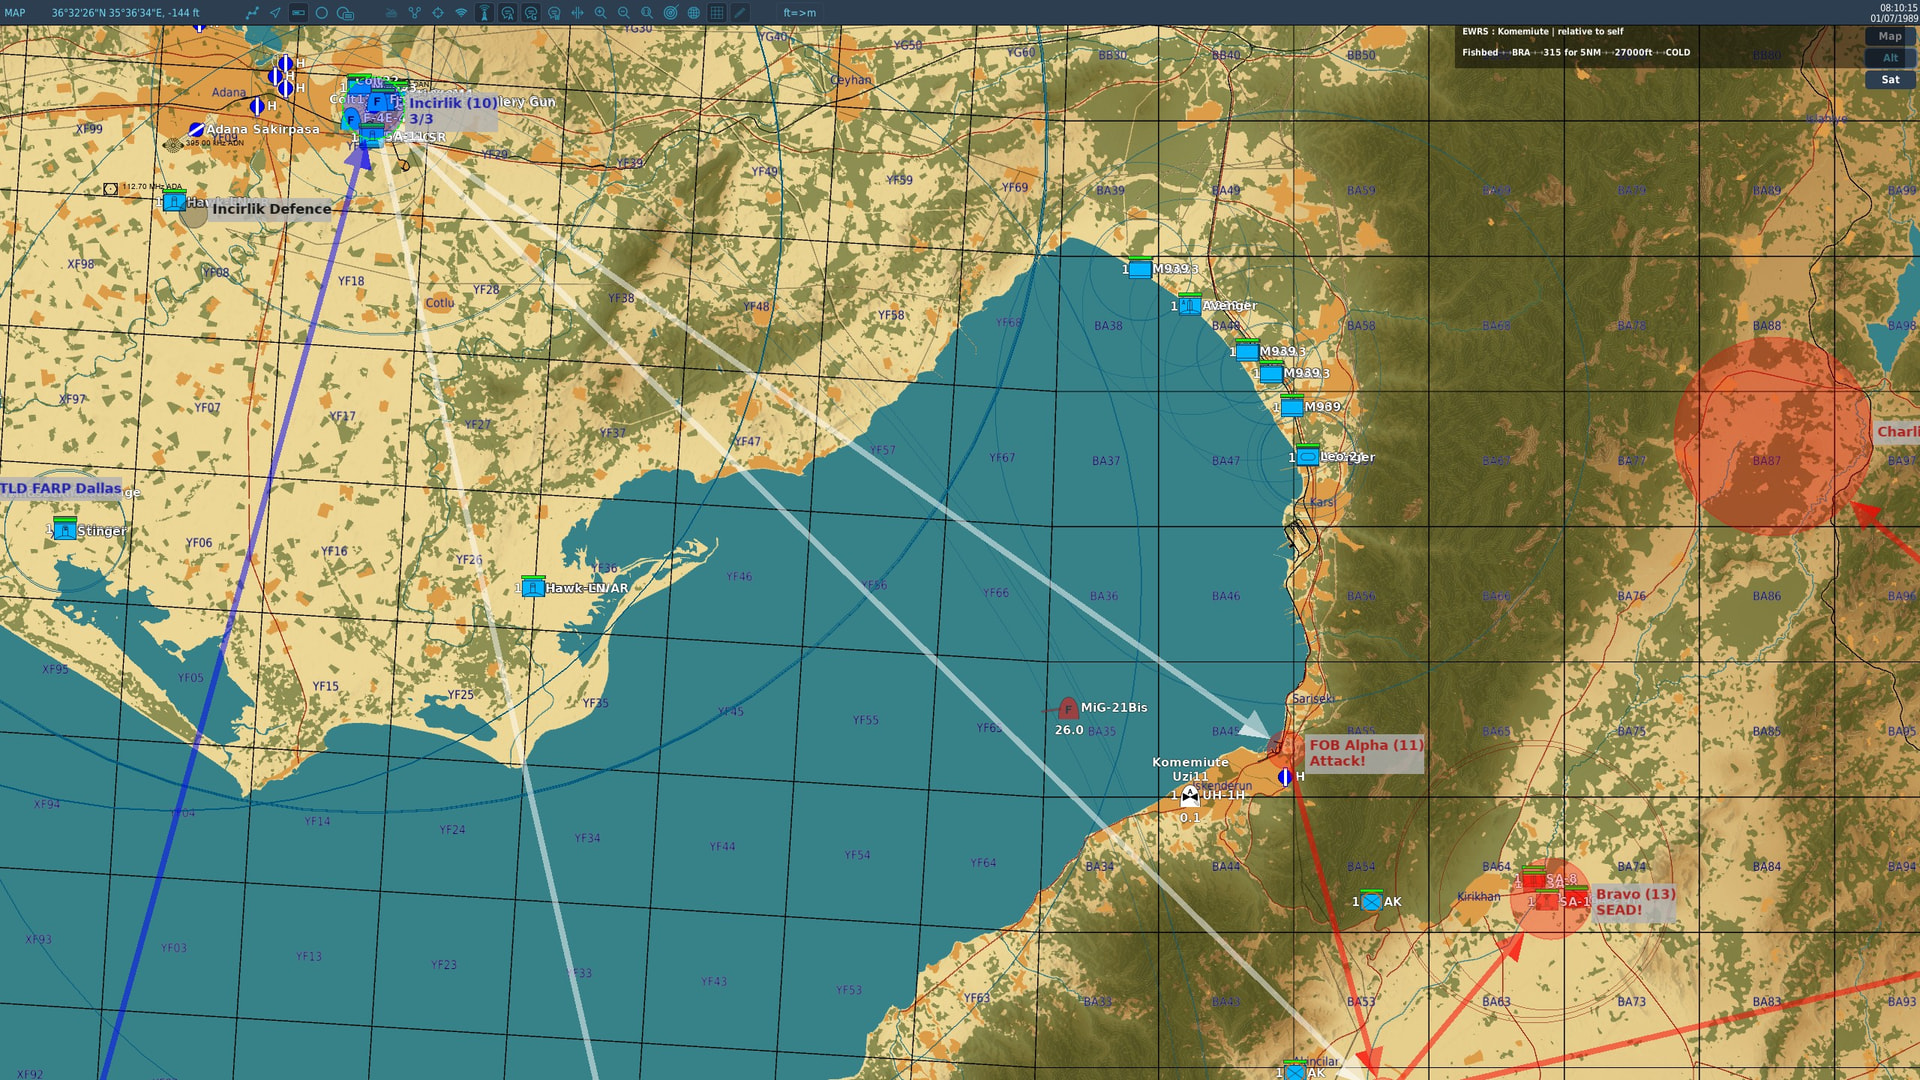
Task: Toggle the MGRS grid overlay button
Action: tap(717, 13)
